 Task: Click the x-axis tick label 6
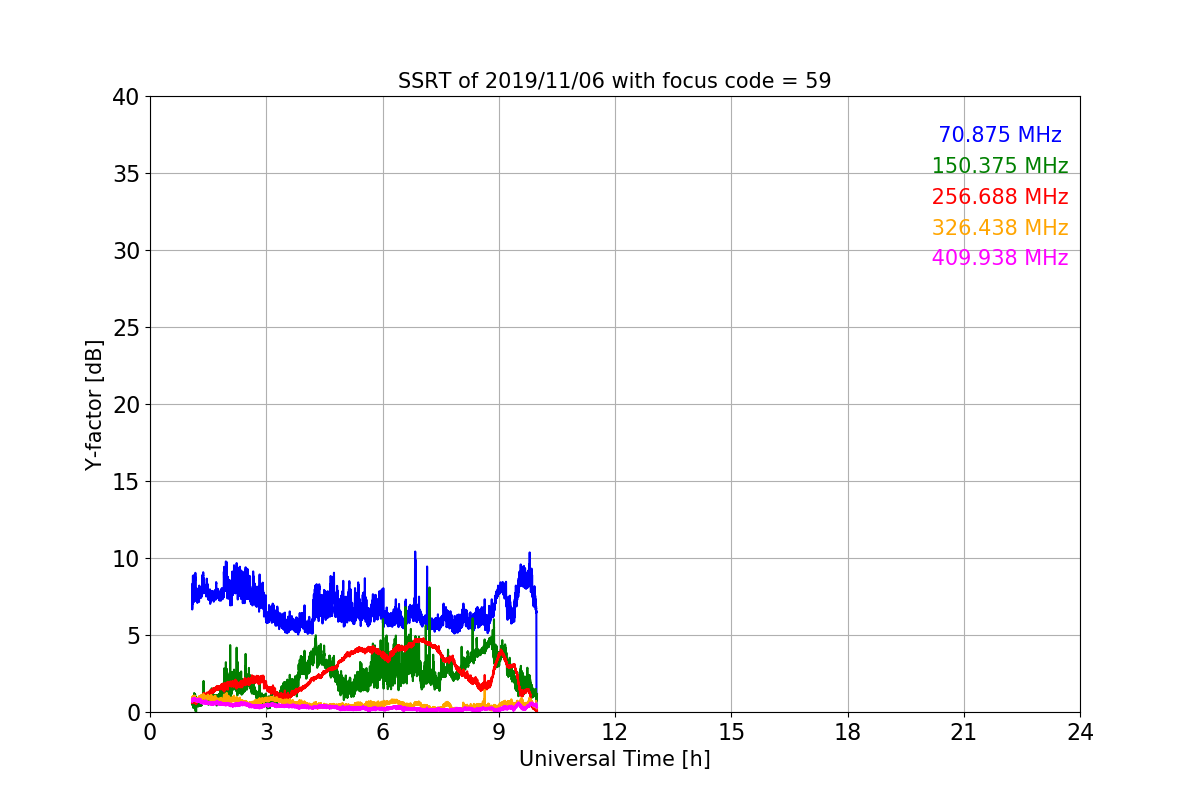[x=382, y=732]
